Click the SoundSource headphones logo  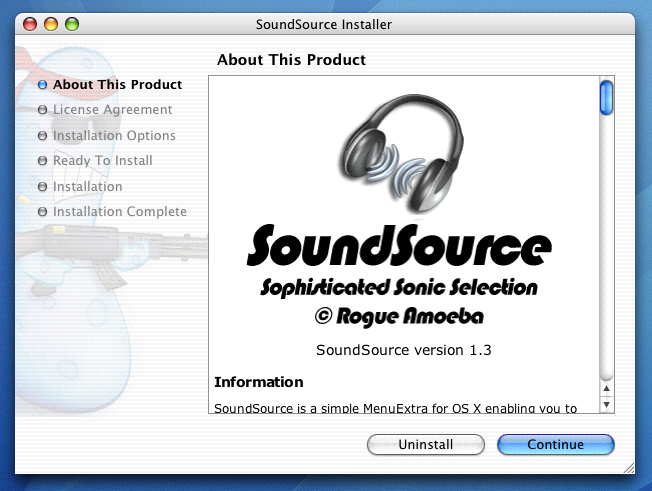click(403, 153)
